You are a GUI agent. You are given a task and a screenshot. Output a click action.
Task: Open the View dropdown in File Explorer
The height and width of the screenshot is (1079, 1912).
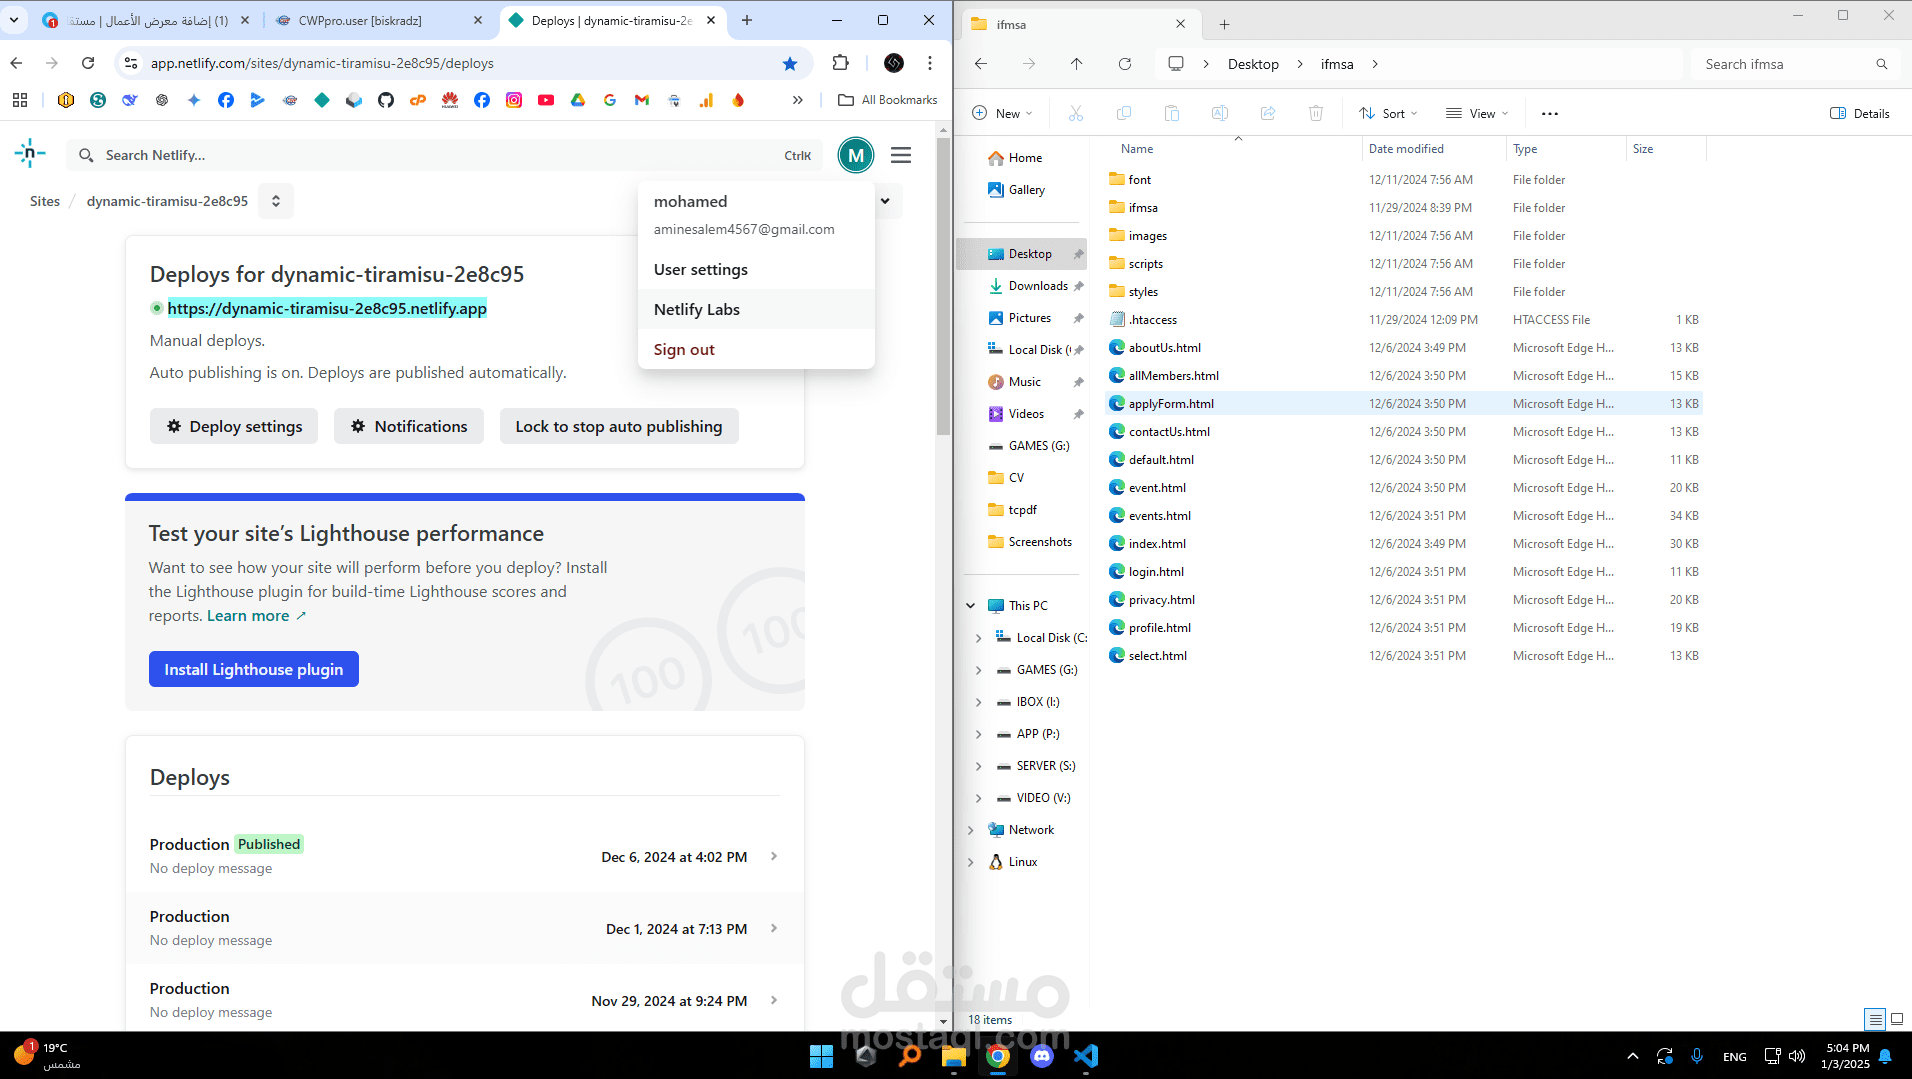click(1477, 114)
